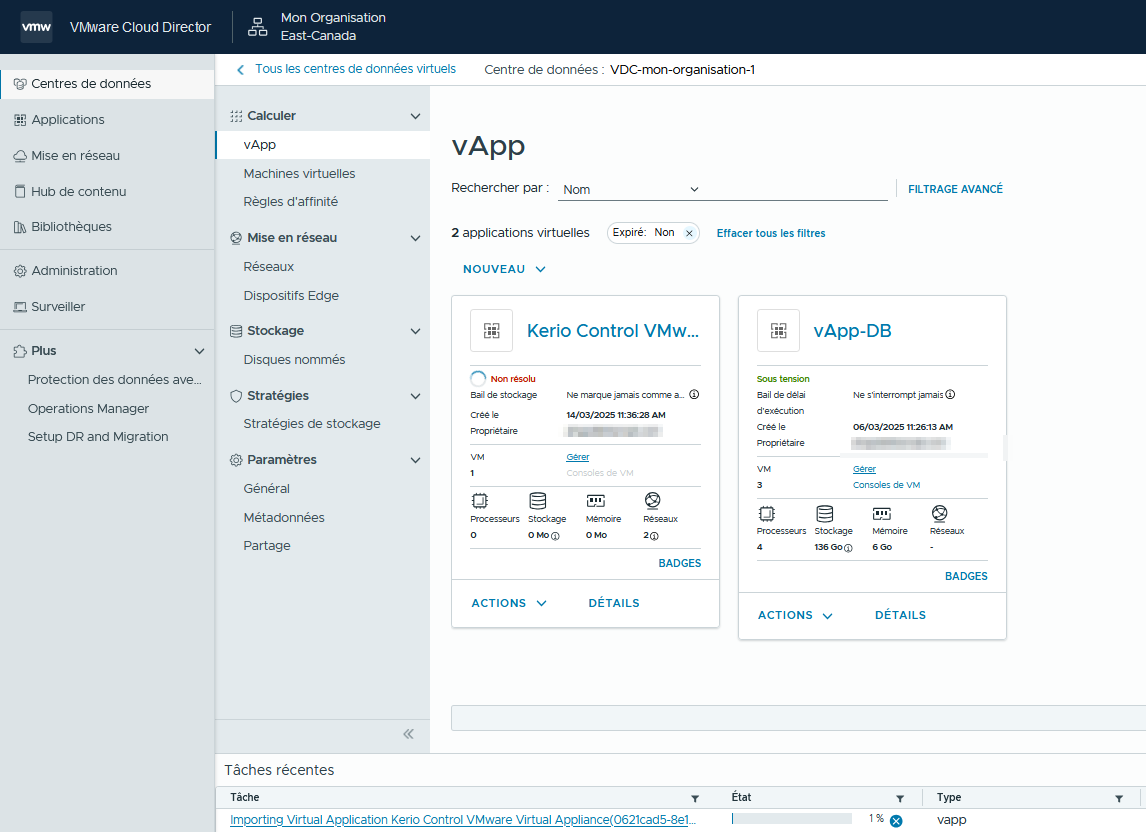Screen dimensions: 1146x832
Task: Collapse the Plus group in sidebar
Action: 199,351
